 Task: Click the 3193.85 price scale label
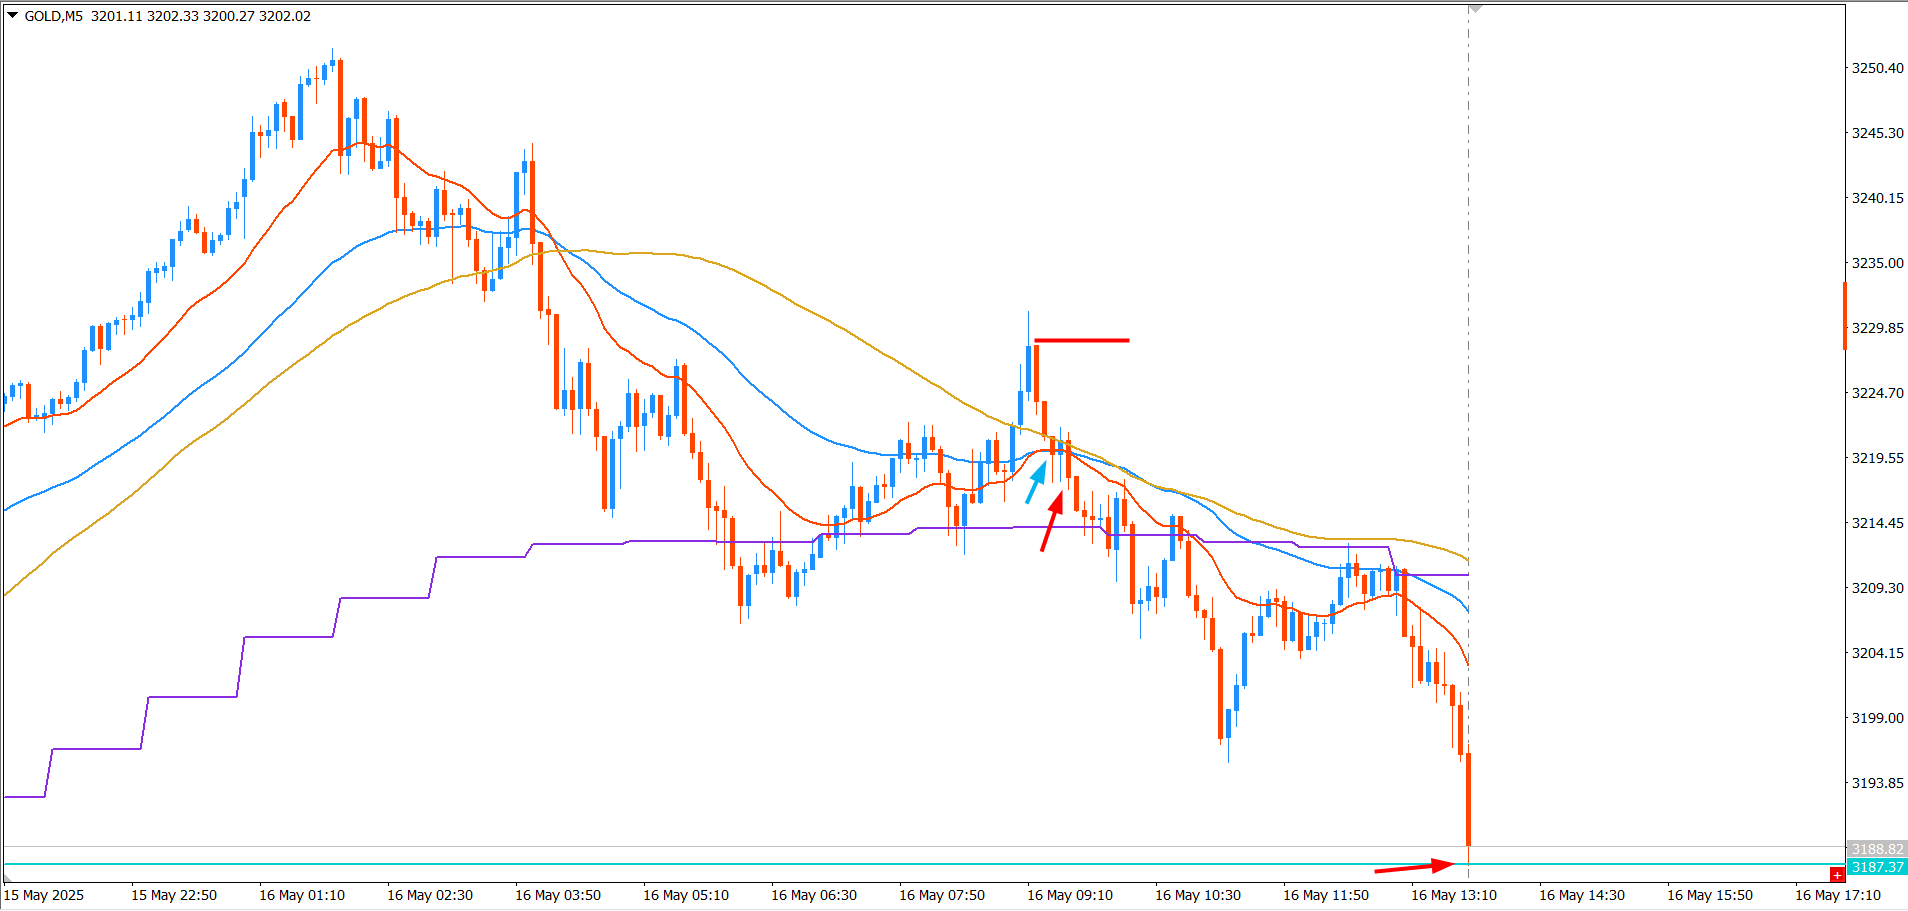click(x=1878, y=783)
